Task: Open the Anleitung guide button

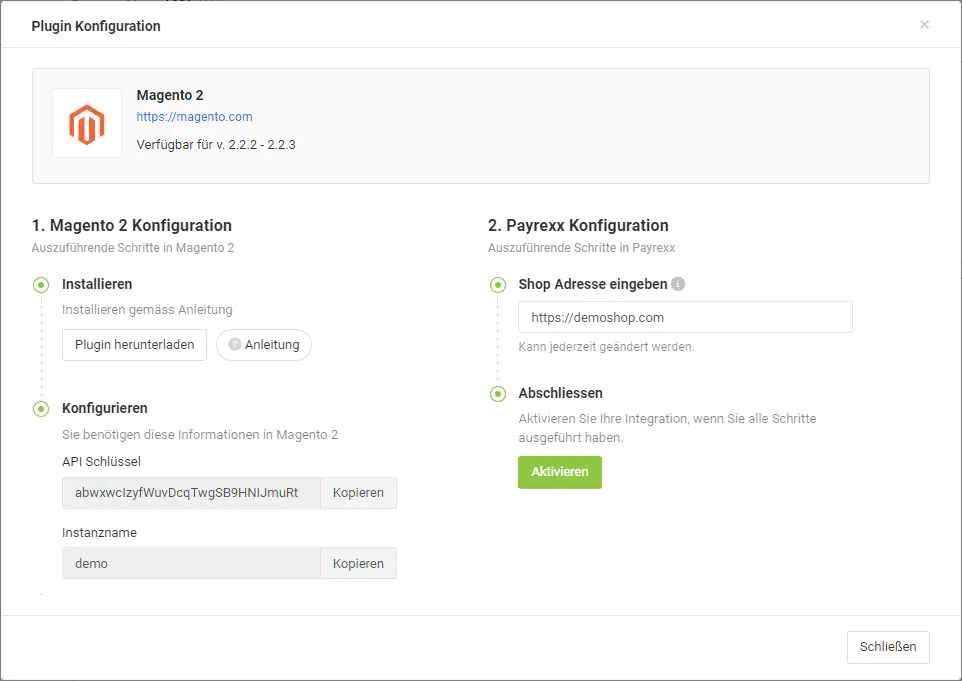Action: [264, 345]
